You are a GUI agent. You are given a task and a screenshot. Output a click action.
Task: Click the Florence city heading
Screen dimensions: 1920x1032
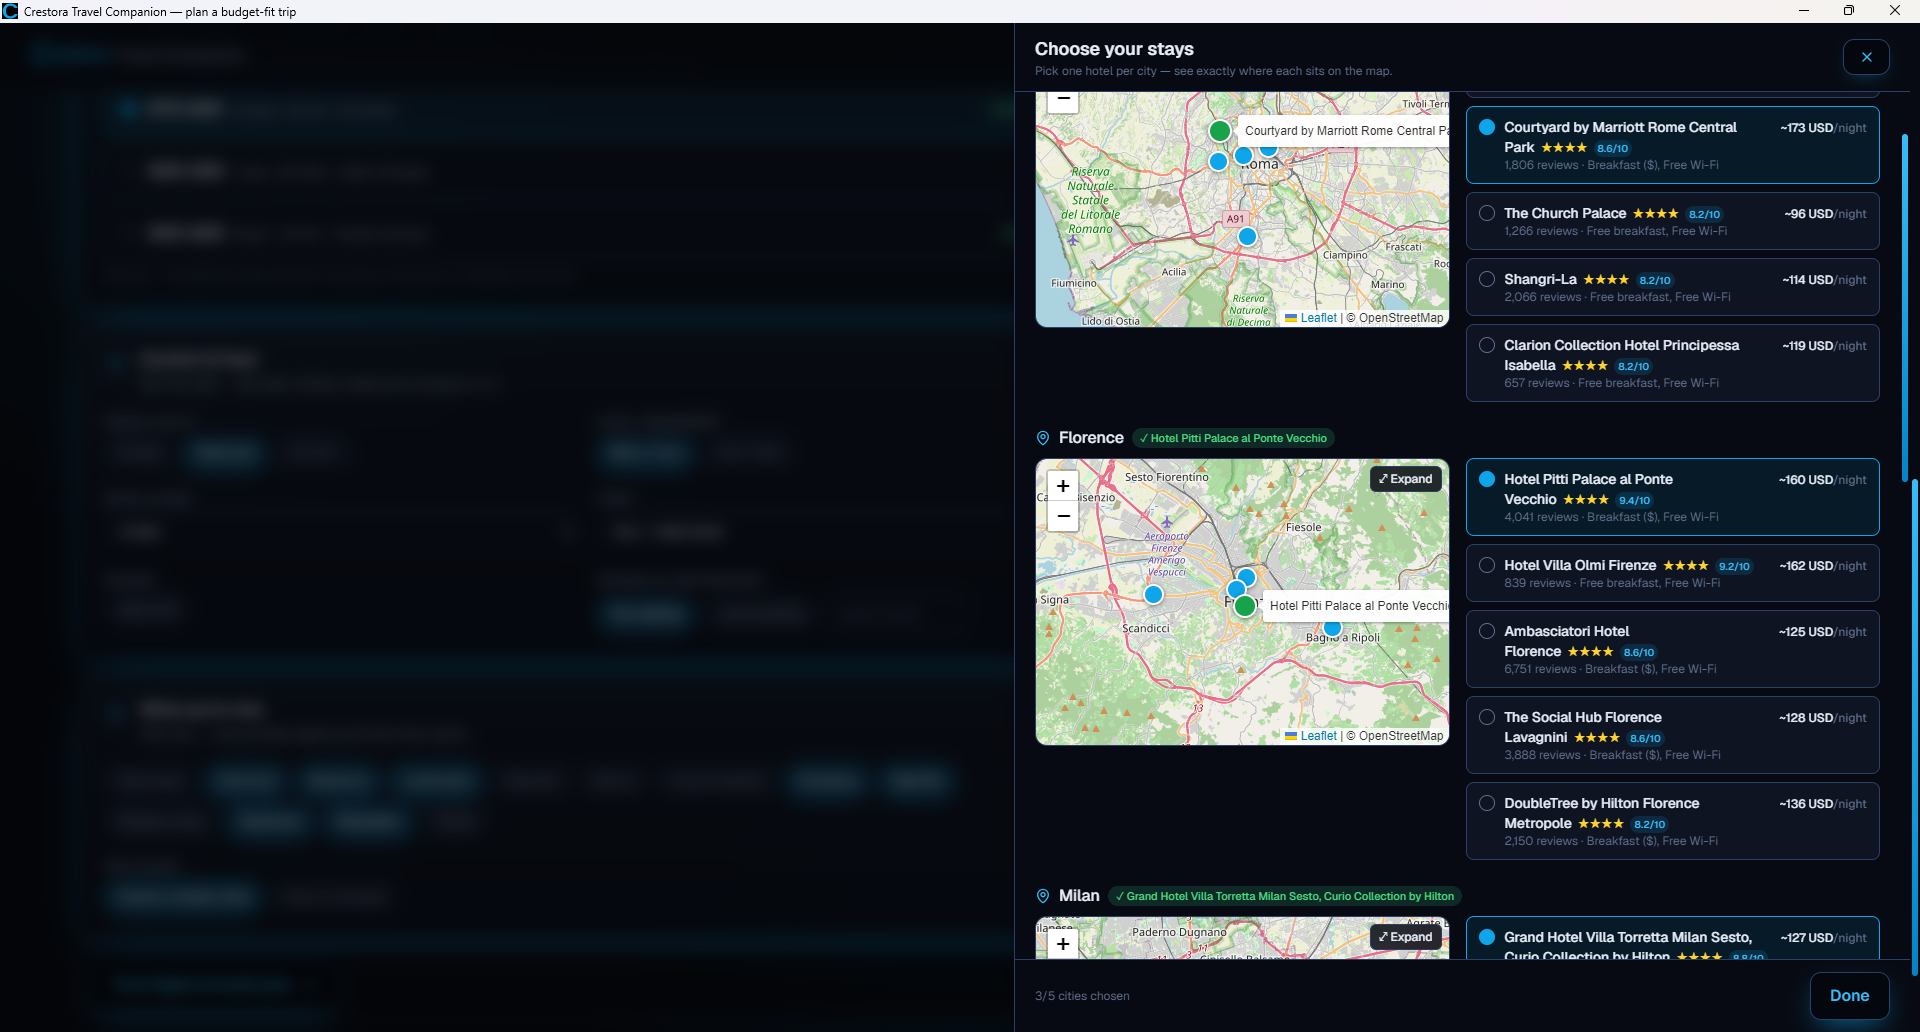[1091, 438]
